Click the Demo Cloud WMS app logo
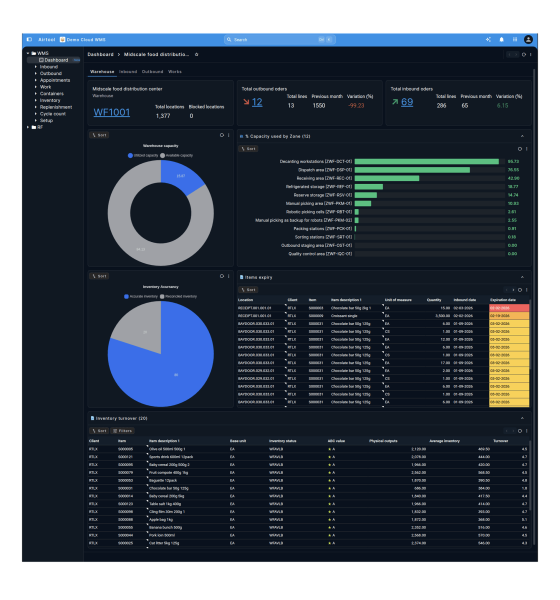The width and height of the screenshot is (560, 600). coord(62,39)
